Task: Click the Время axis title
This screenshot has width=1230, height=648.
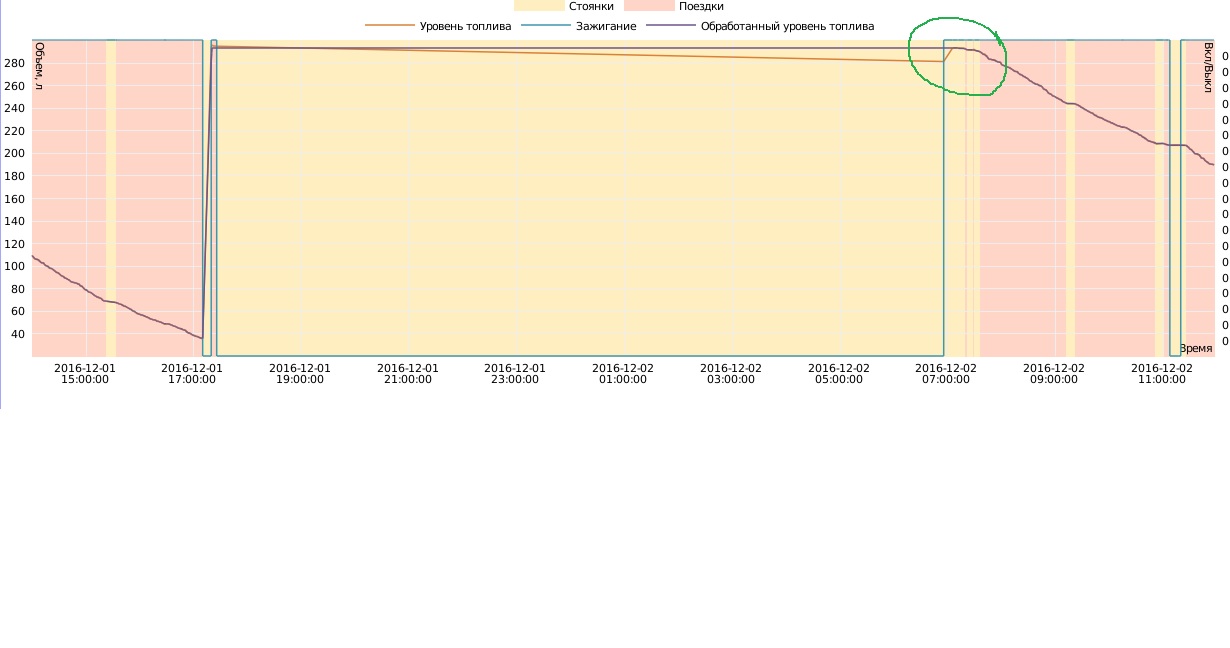Action: click(1195, 348)
